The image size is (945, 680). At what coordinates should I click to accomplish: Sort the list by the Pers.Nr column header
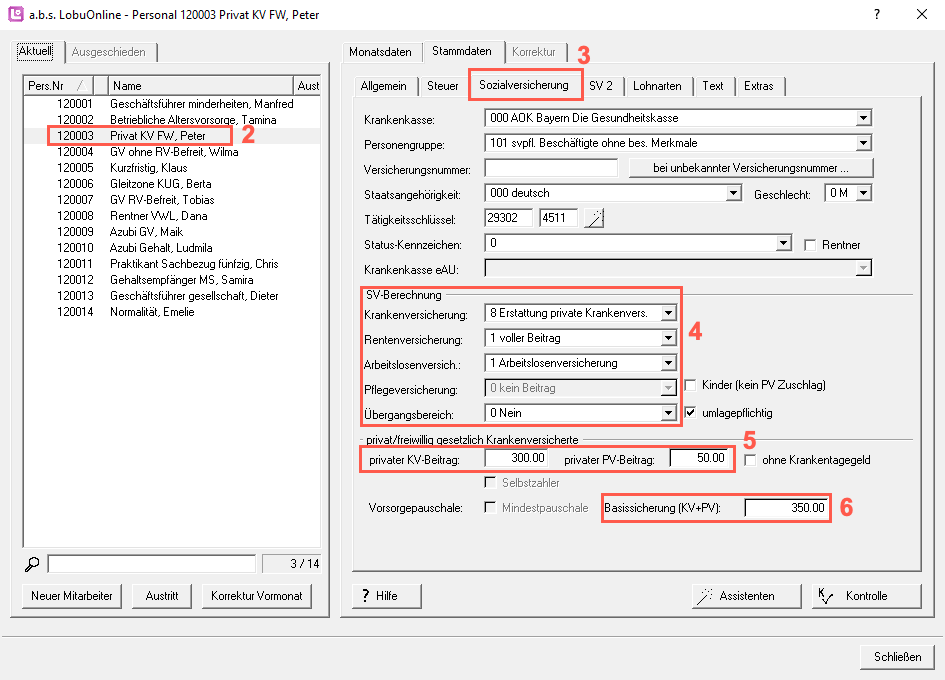[x=58, y=86]
